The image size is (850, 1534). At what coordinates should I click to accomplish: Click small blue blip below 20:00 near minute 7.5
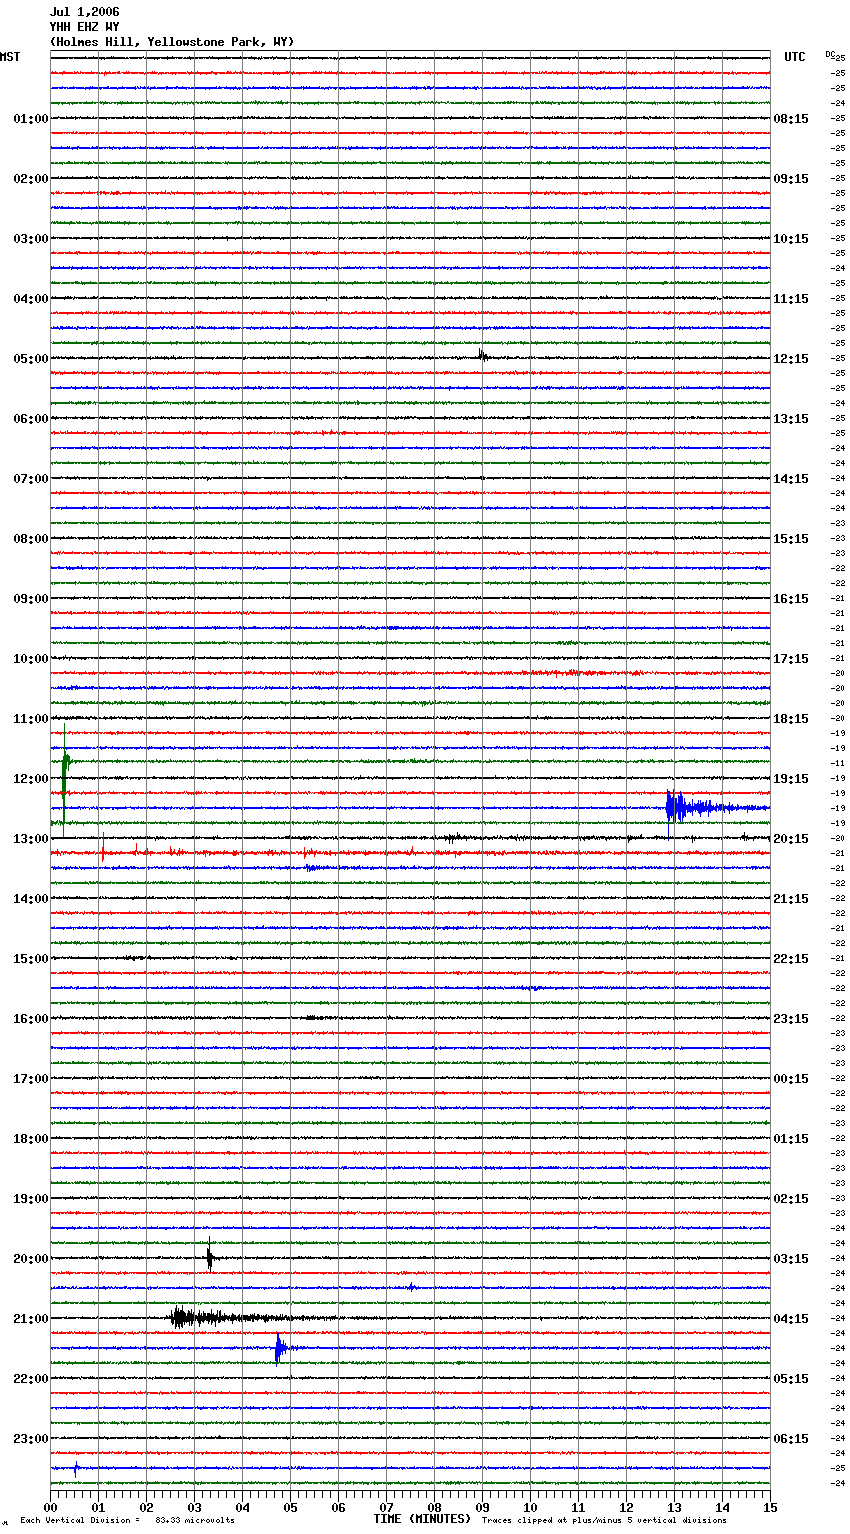411,1287
